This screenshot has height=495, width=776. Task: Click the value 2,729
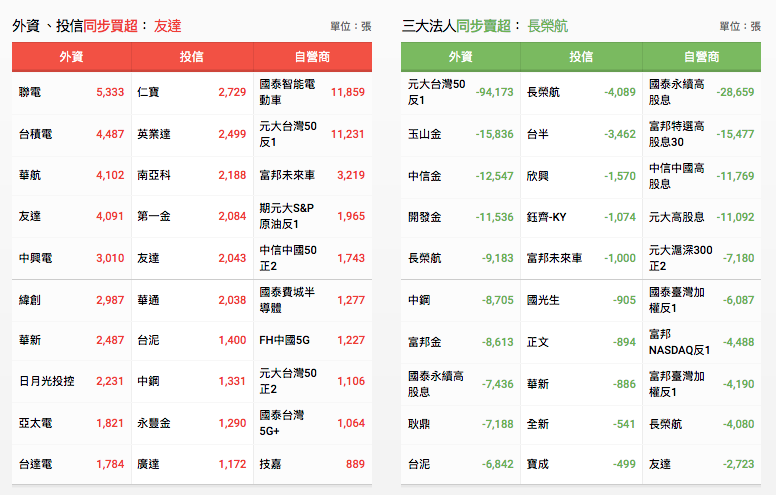click(232, 92)
